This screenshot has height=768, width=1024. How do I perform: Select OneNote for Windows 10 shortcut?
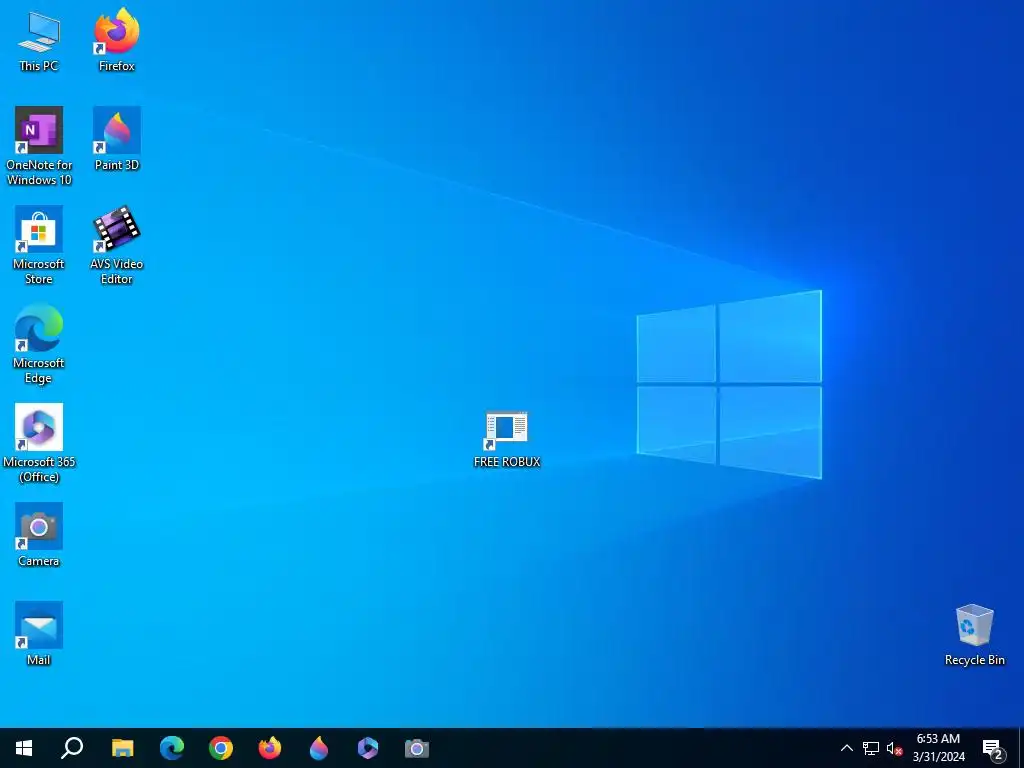coord(39,146)
